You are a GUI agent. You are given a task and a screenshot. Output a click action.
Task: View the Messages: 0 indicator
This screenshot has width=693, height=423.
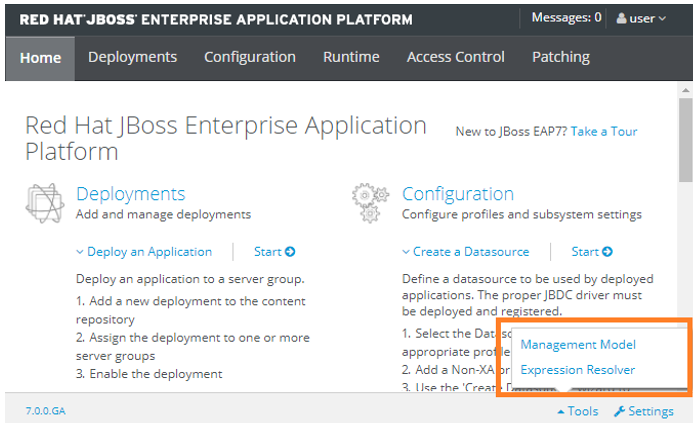566,17
